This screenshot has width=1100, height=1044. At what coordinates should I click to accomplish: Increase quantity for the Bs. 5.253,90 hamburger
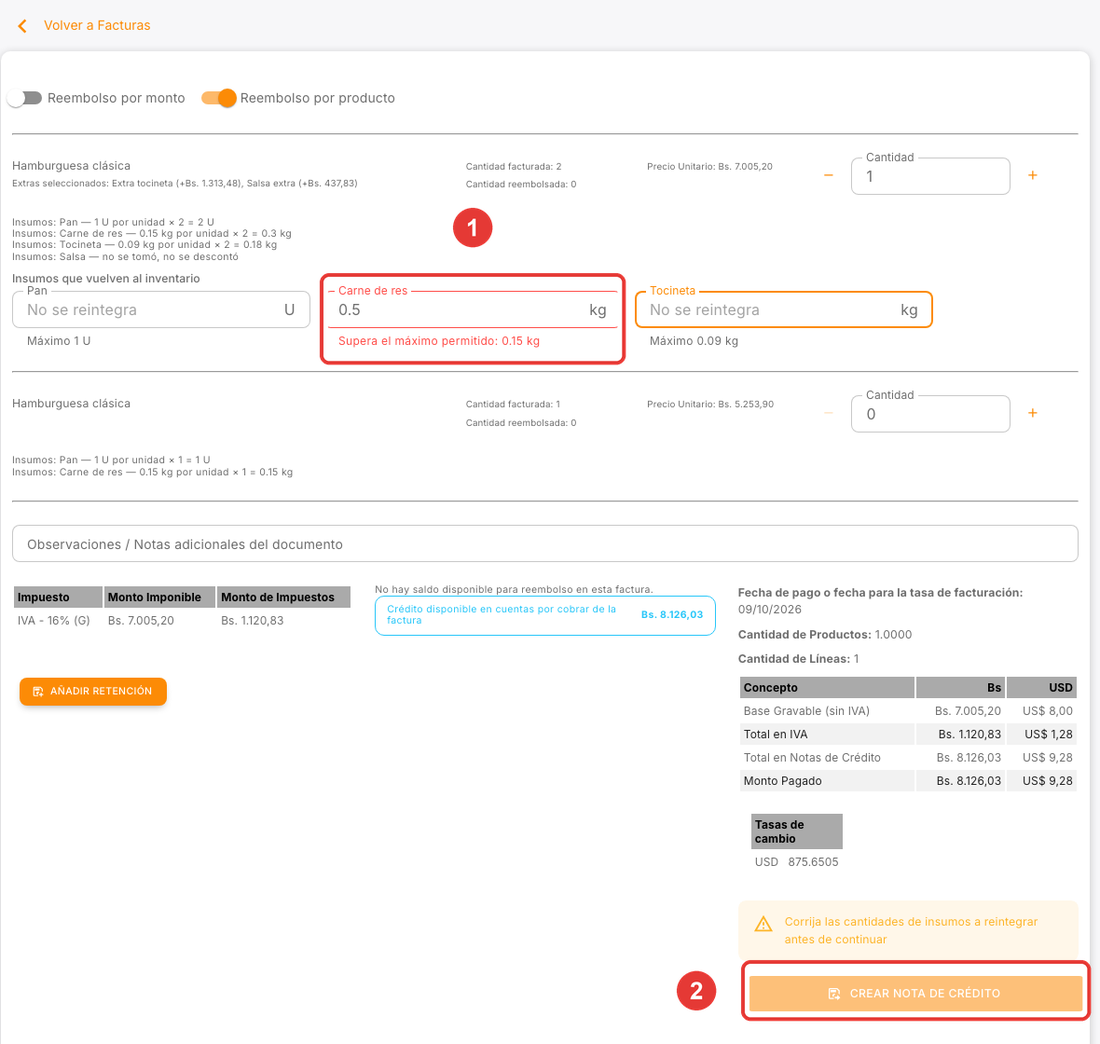click(1033, 413)
